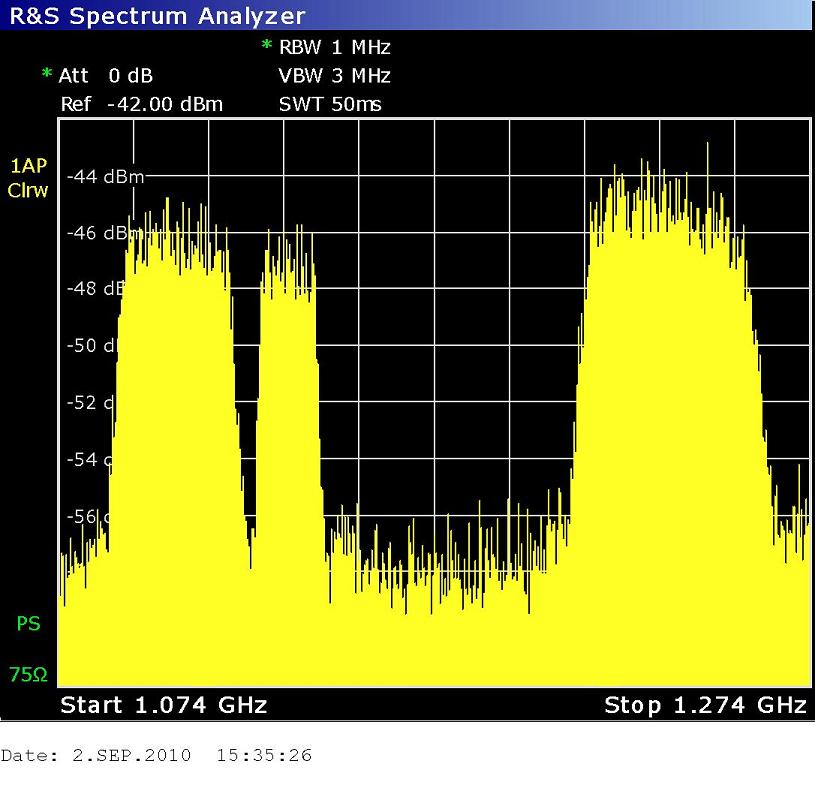Click the green PS indicator
The width and height of the screenshot is (815, 791).
(x=28, y=624)
